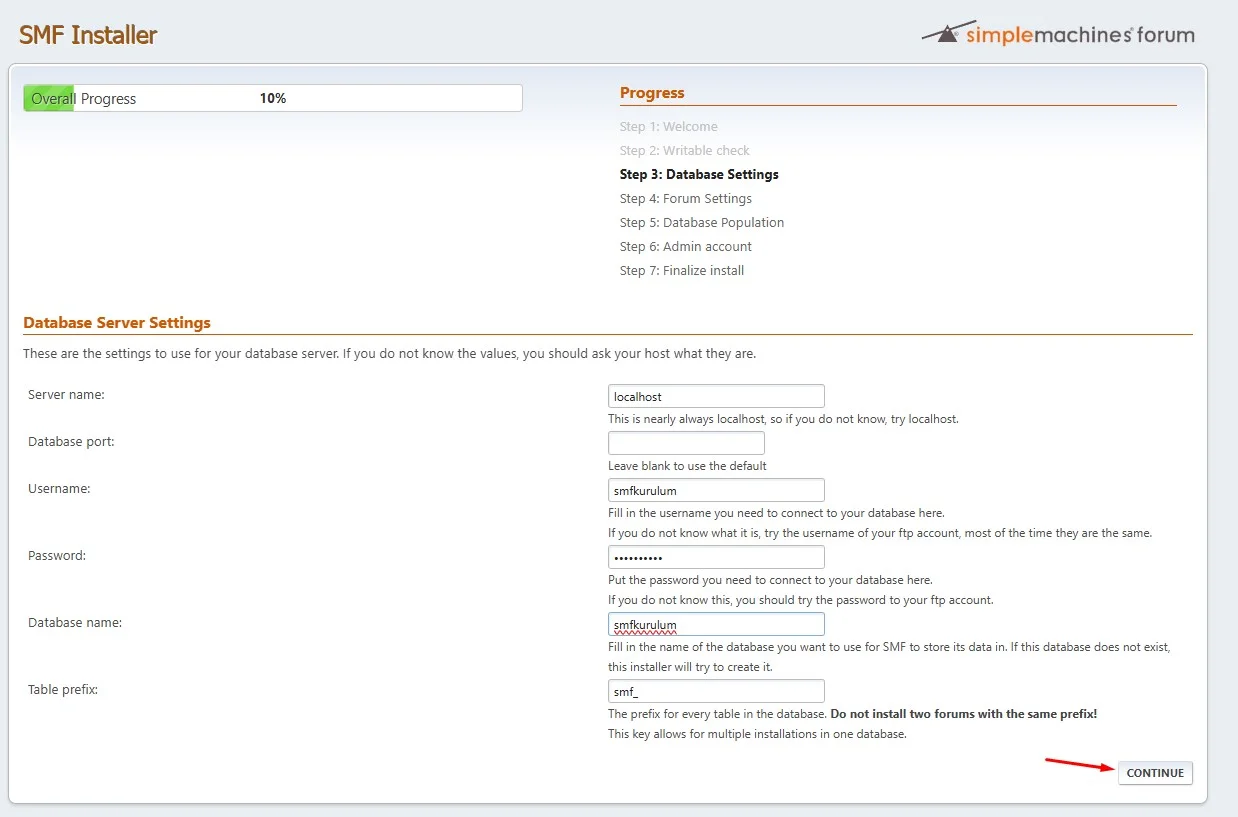Click Step 7: Finalize install text

682,271
